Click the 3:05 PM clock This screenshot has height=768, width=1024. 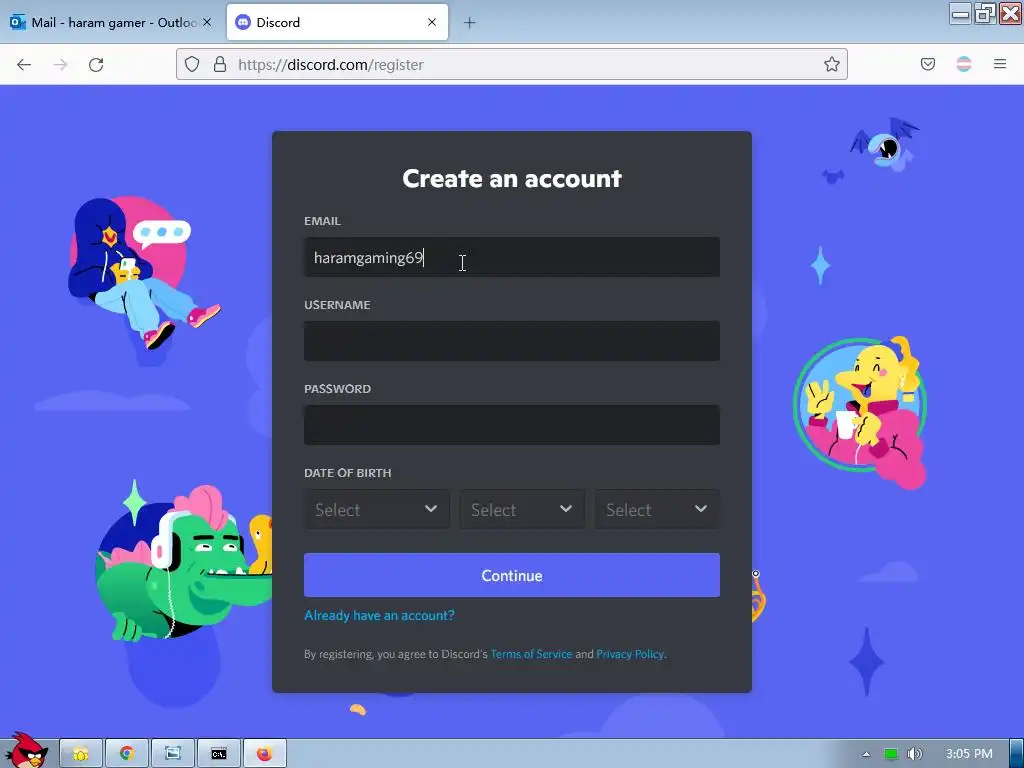969,754
